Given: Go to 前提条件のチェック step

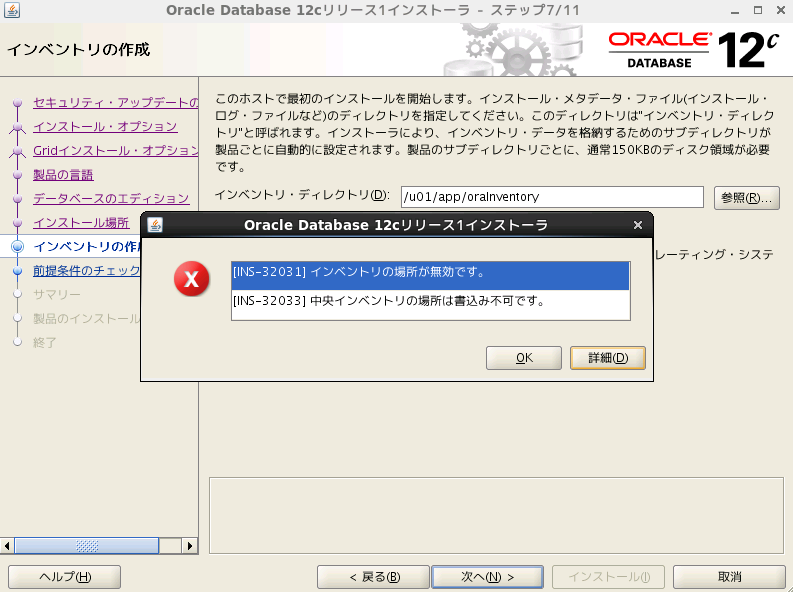Looking at the screenshot, I should click(86, 271).
